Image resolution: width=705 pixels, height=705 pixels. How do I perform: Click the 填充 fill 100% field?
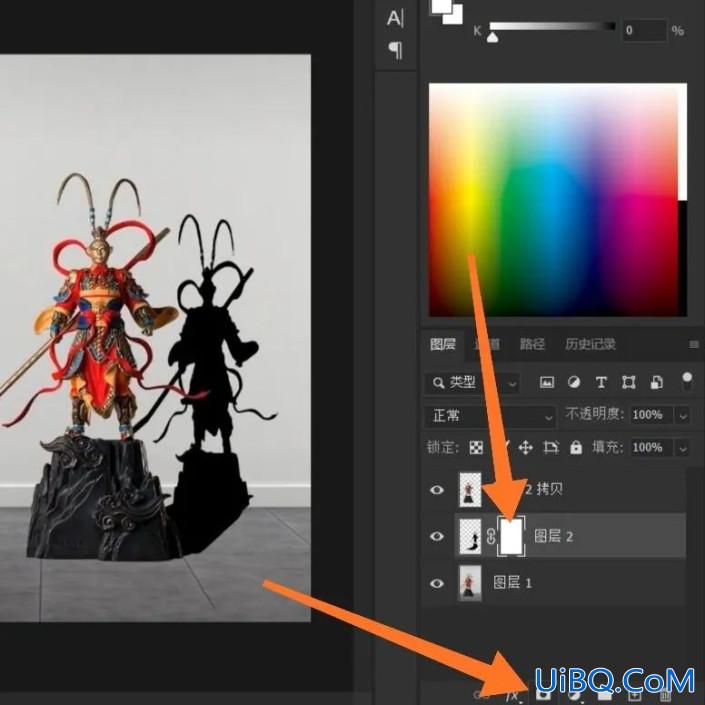(x=651, y=448)
